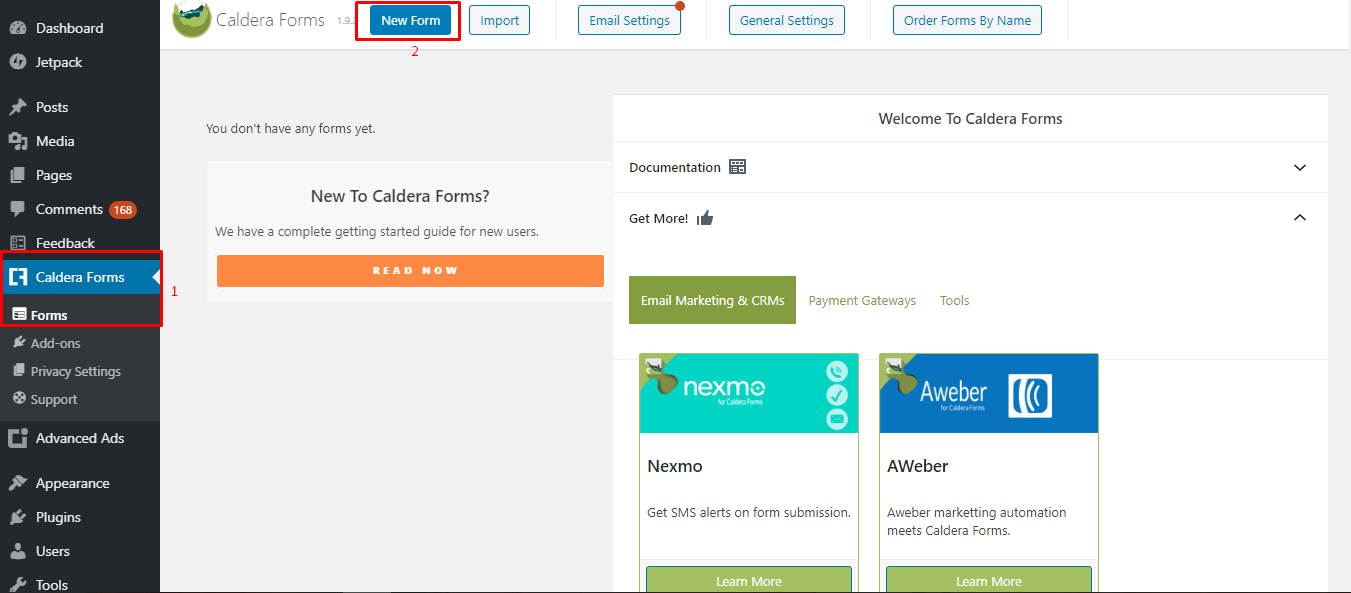Click "You don't have any forms yet." text

pos(290,128)
